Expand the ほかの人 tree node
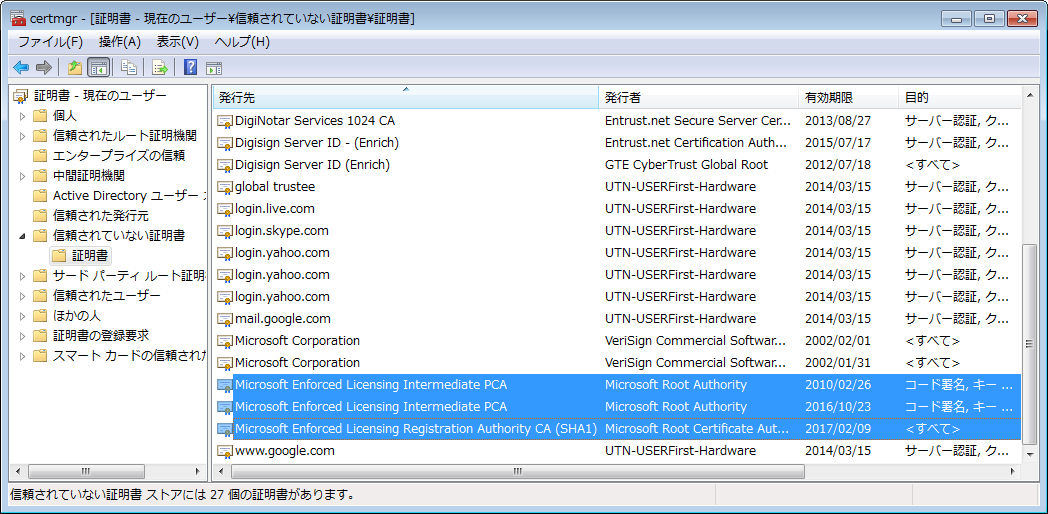The image size is (1048, 514). (x=23, y=315)
